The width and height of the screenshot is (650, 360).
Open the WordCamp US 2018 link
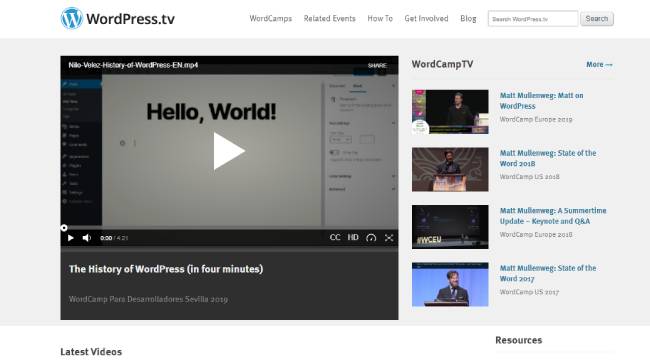tap(529, 177)
